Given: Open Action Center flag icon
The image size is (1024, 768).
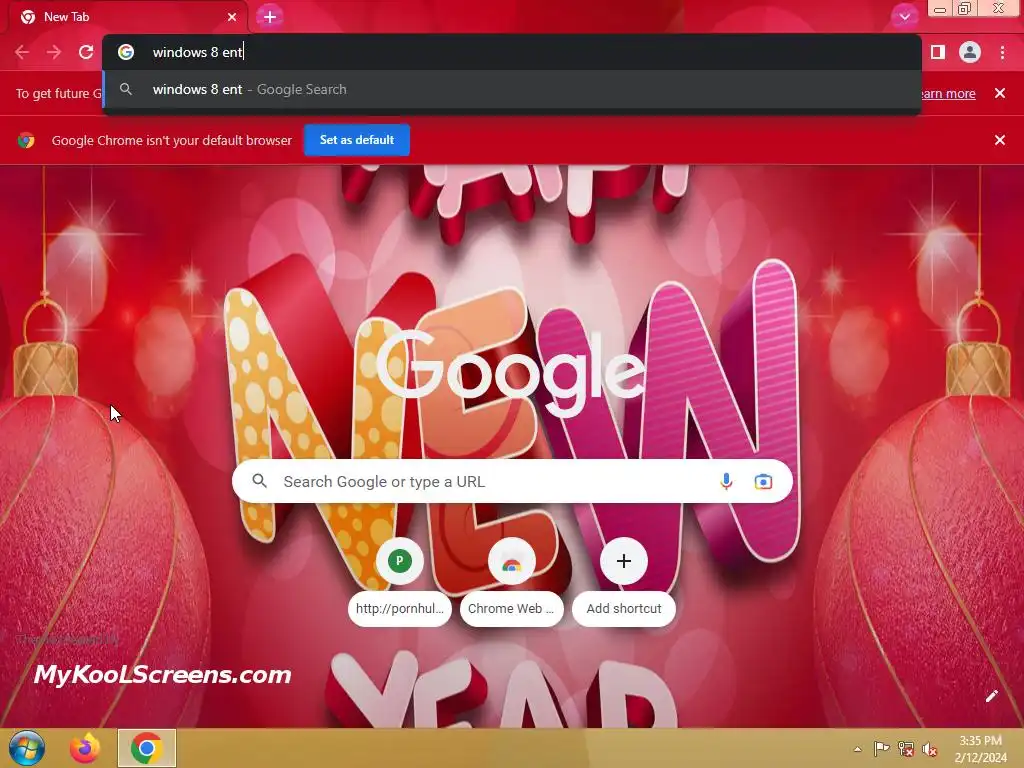Looking at the screenshot, I should click(882, 749).
